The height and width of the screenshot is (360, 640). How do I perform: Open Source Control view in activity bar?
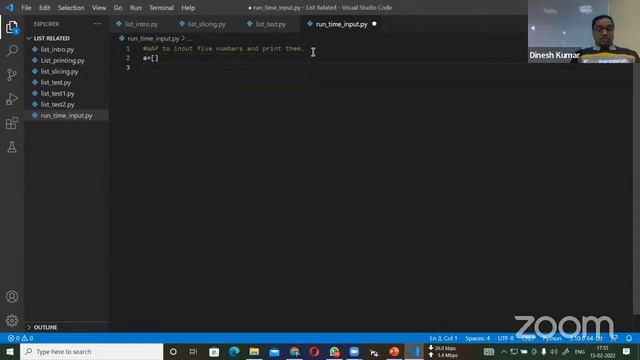12,75
